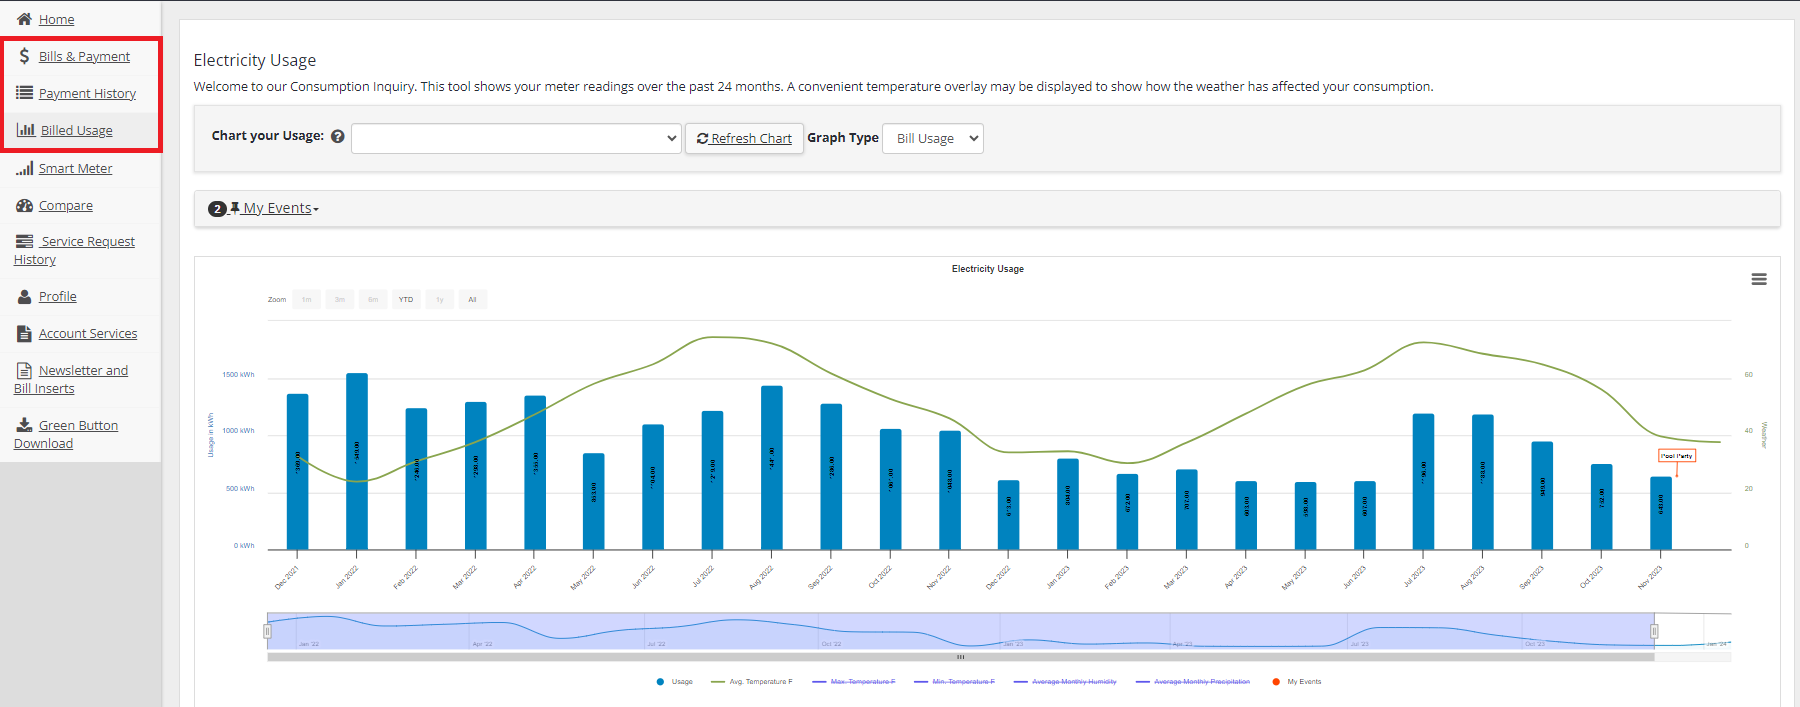The height and width of the screenshot is (707, 1800).
Task: Click the Green Button Download icon
Action: (x=24, y=425)
